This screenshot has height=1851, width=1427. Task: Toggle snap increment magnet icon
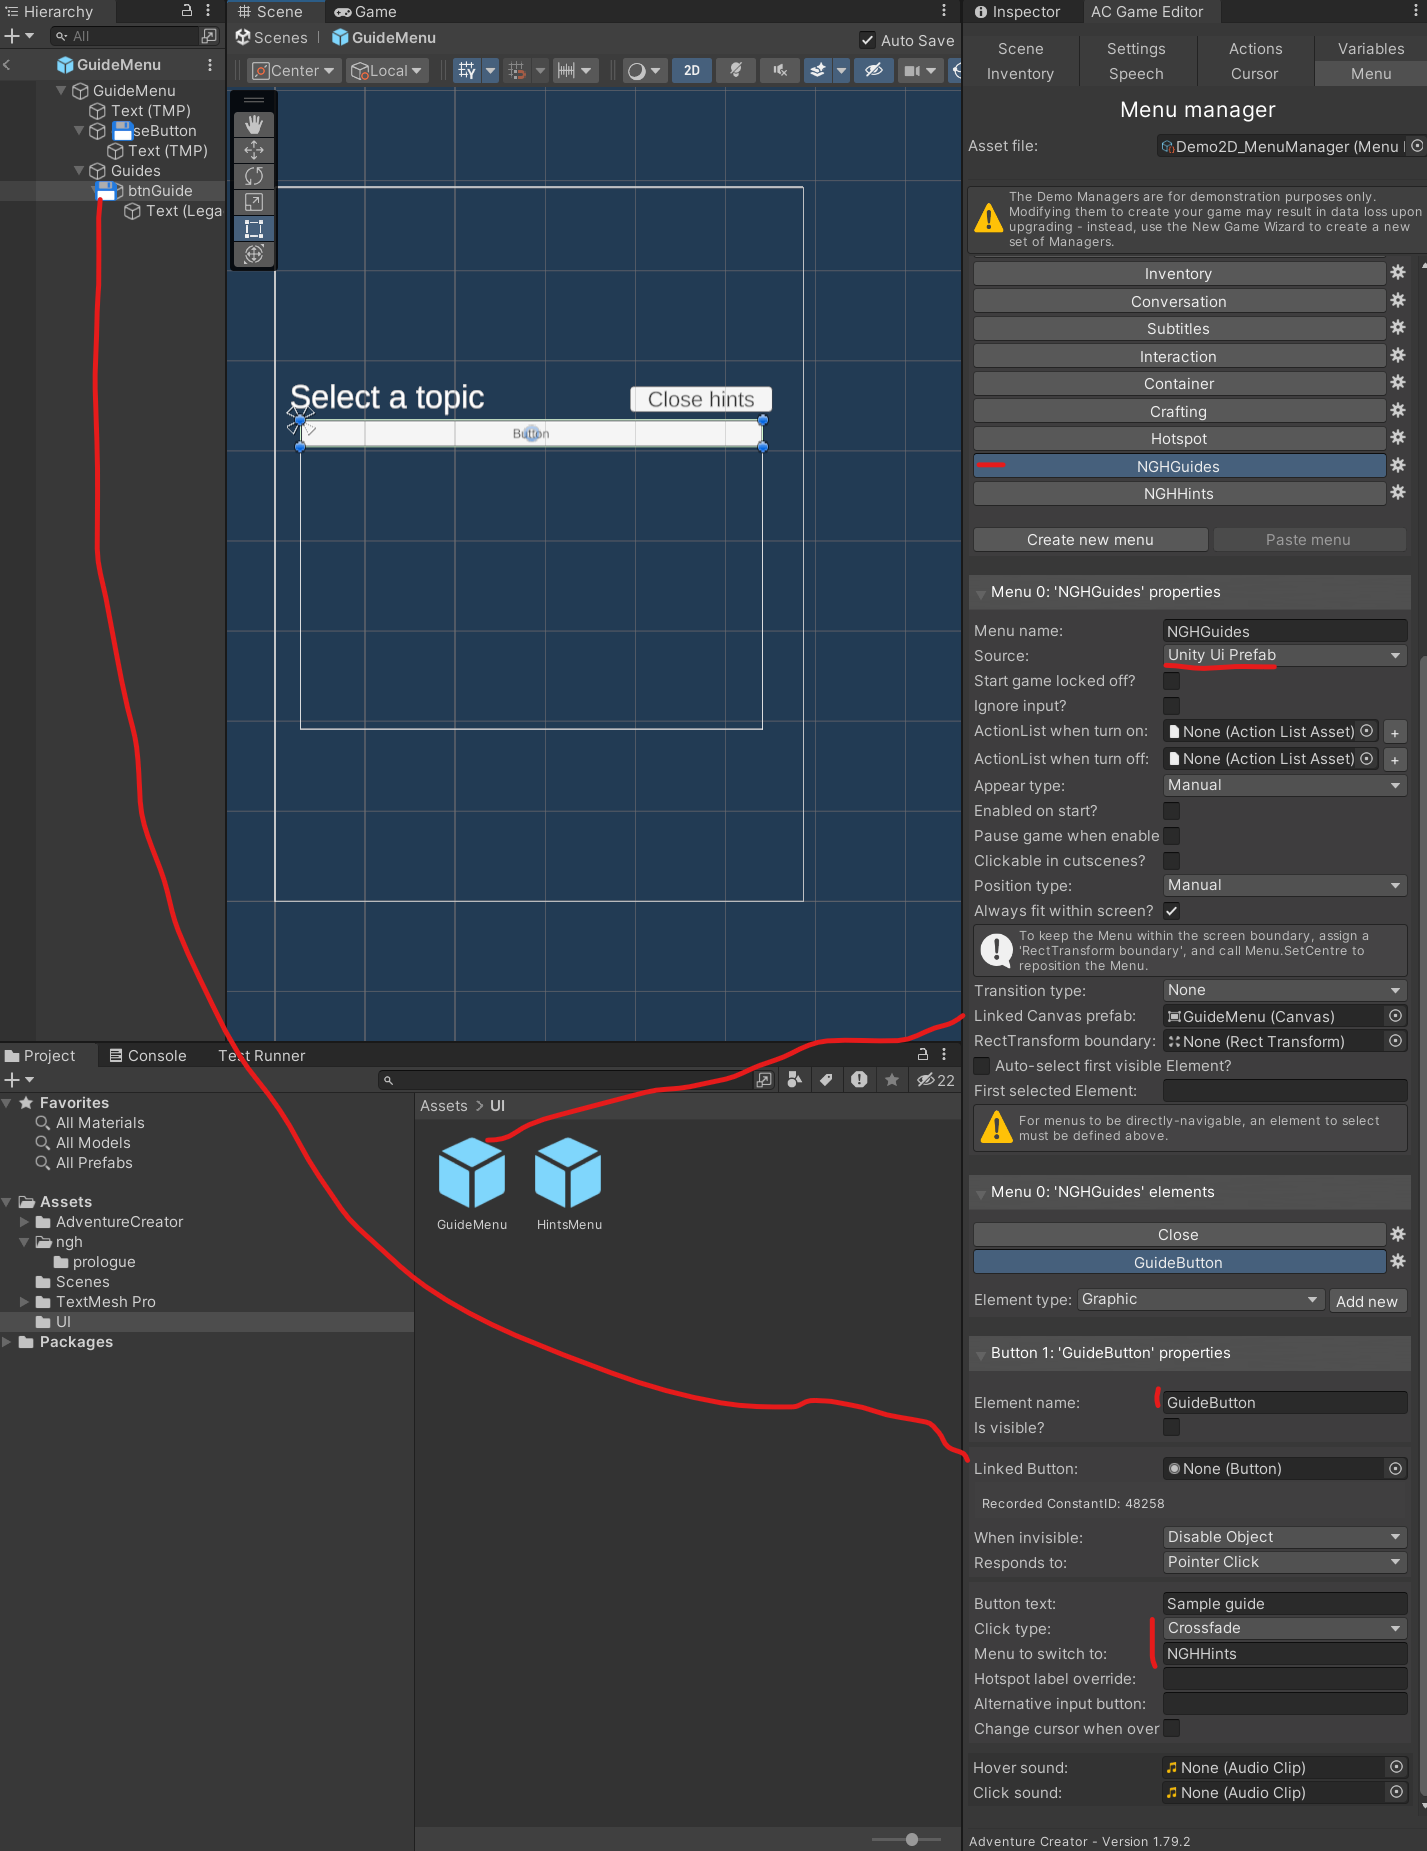[x=517, y=70]
